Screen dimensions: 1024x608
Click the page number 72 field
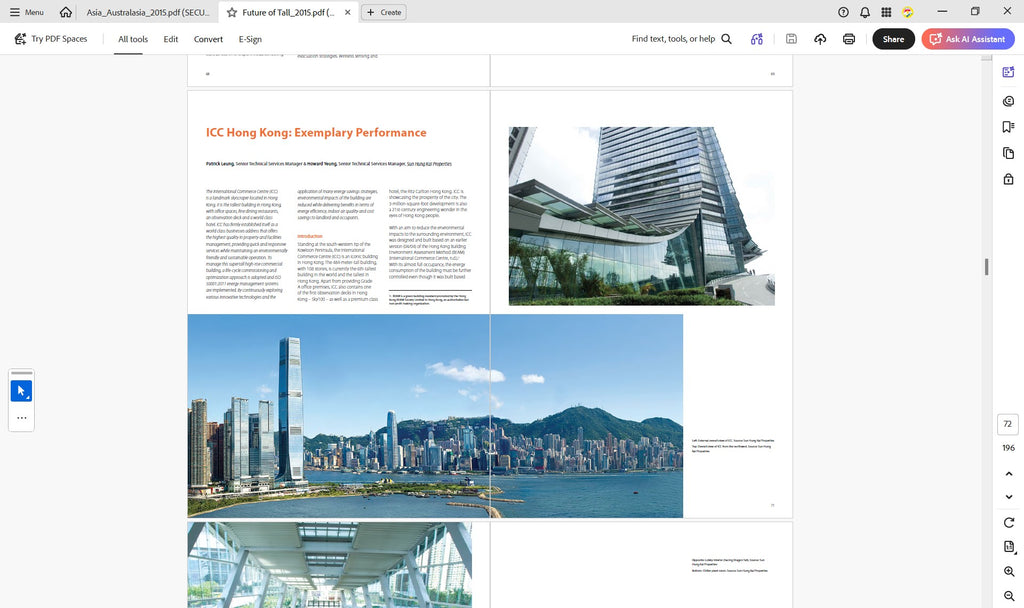[x=1008, y=424]
